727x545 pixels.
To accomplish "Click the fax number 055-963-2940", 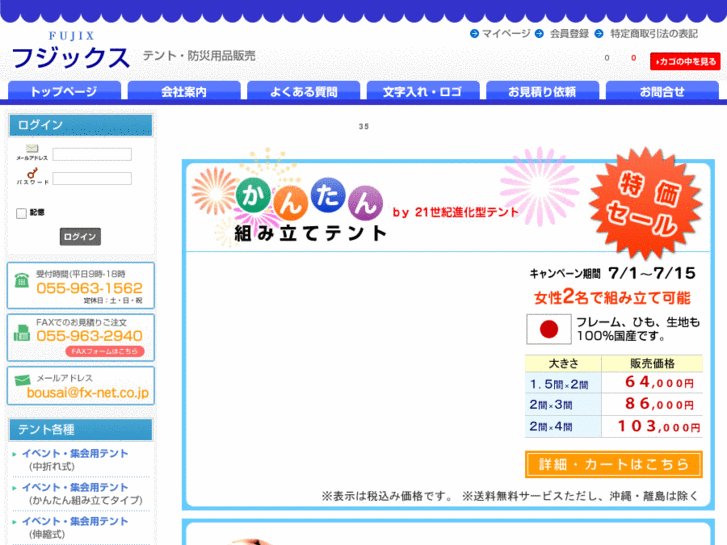I will [89, 336].
